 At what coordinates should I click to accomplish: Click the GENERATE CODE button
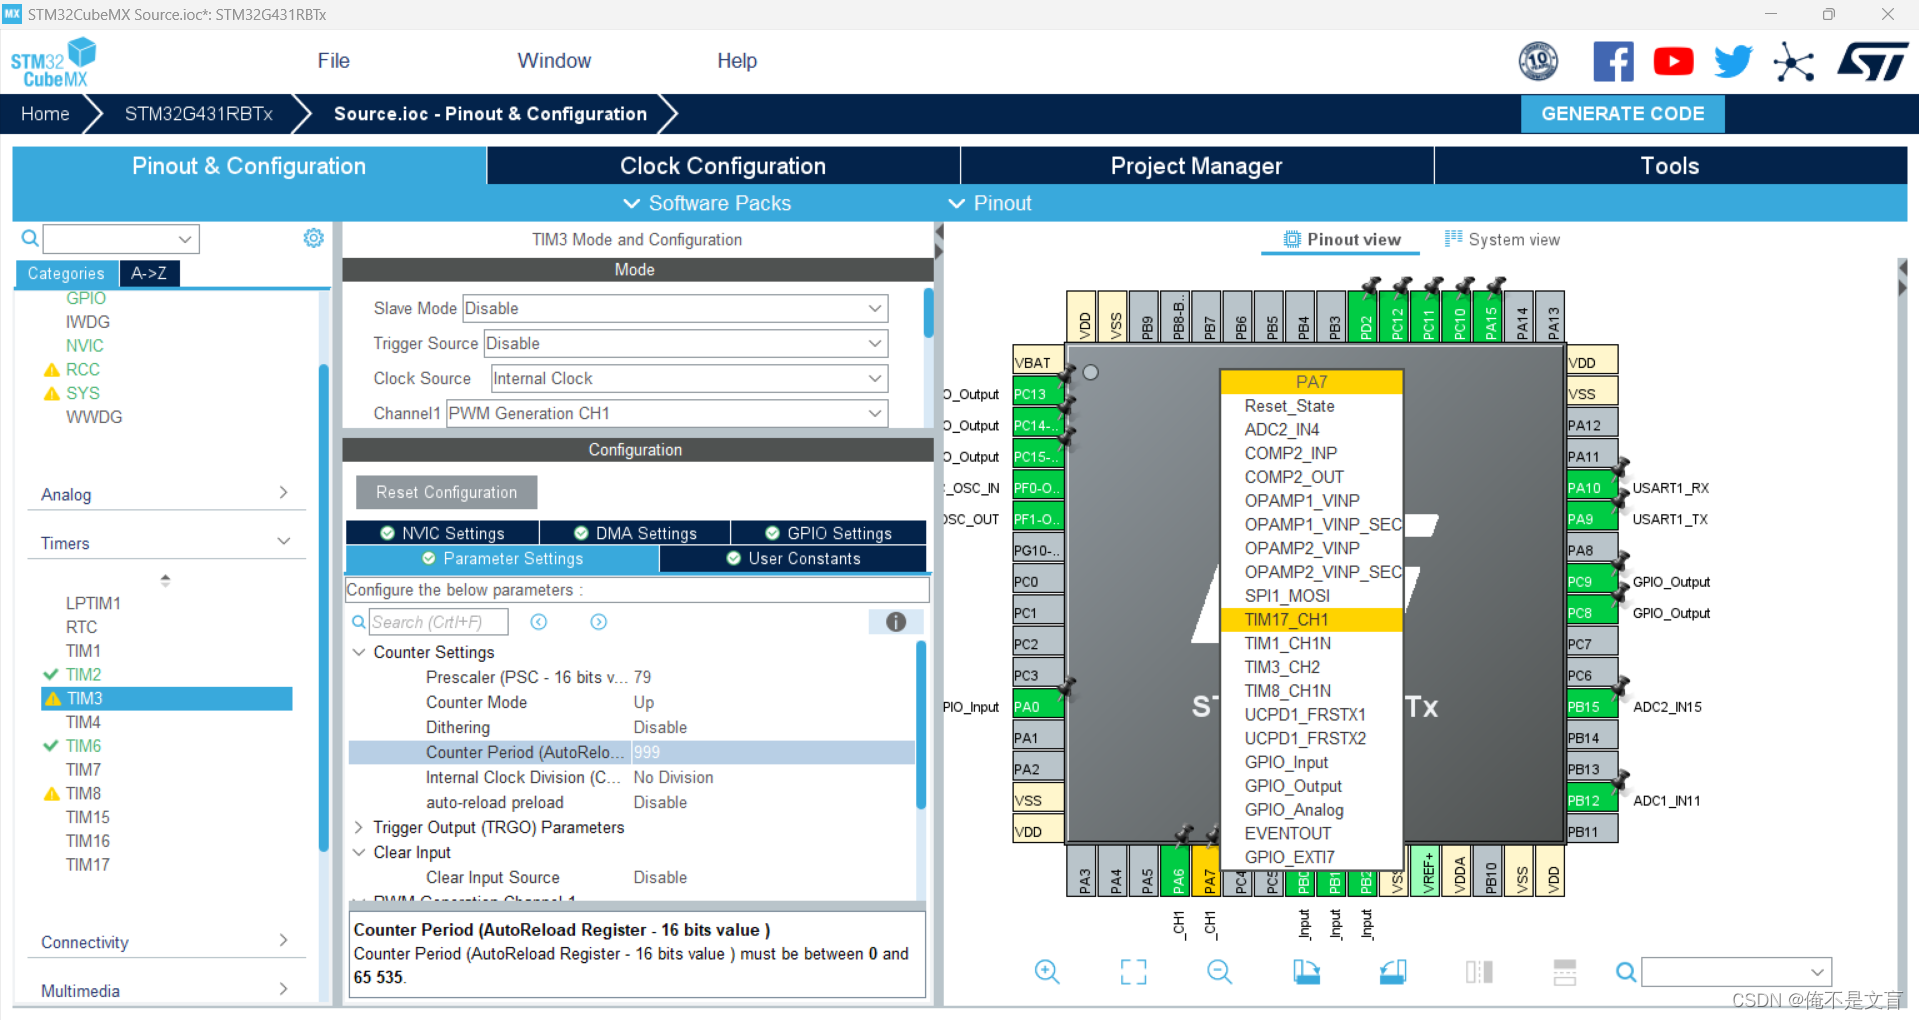pyautogui.click(x=1622, y=114)
